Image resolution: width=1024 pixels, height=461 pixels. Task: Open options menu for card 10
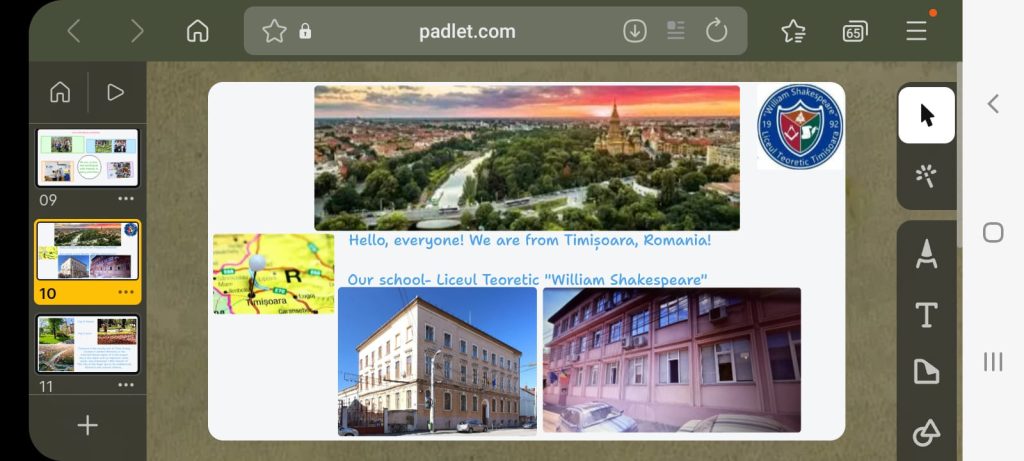pyautogui.click(x=126, y=292)
